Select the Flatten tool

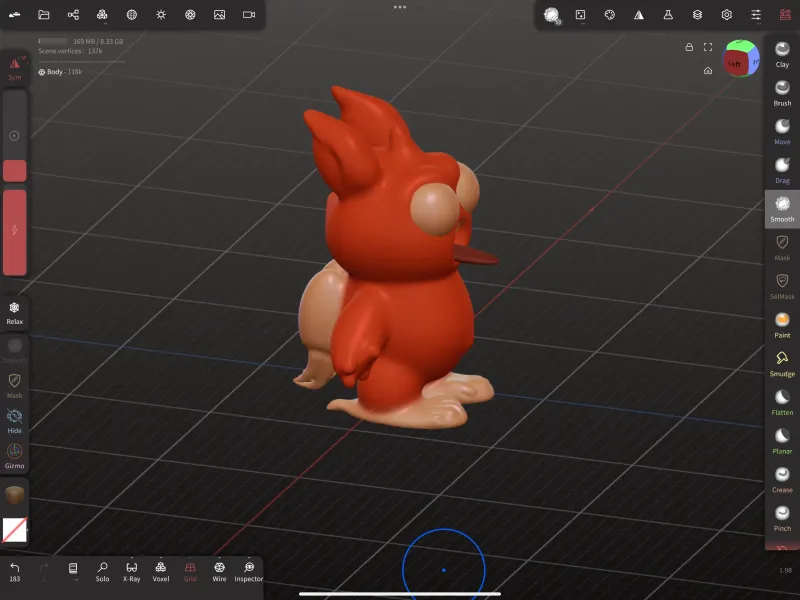tap(782, 403)
